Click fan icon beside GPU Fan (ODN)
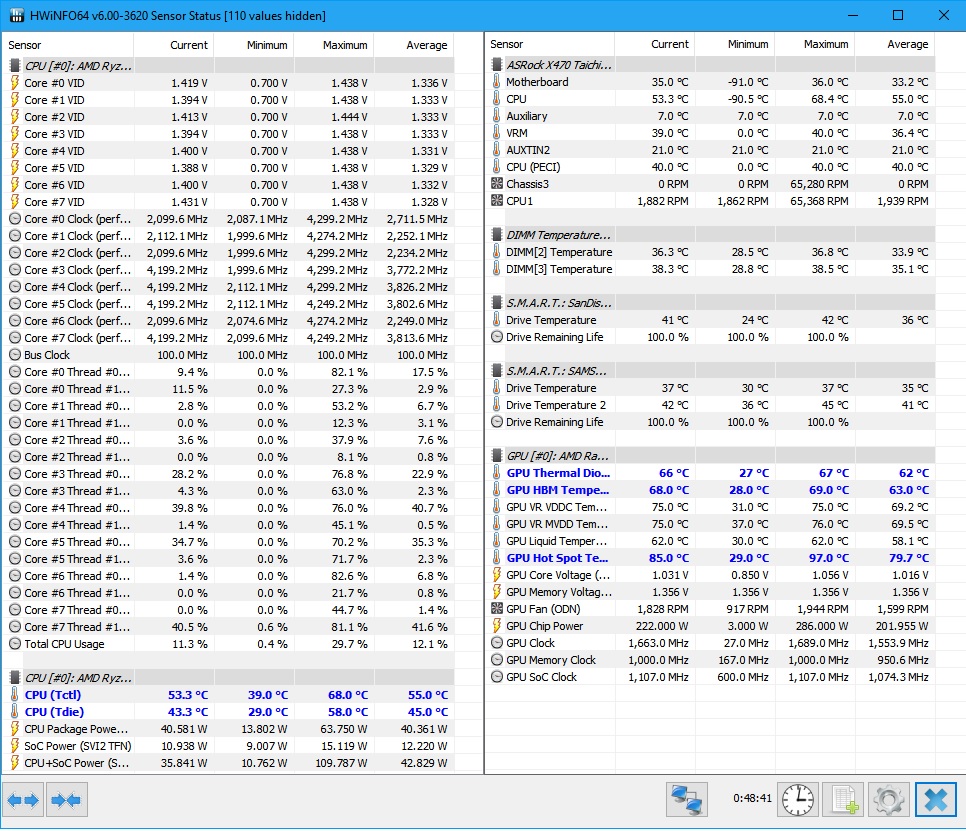The height and width of the screenshot is (831, 966). (x=497, y=609)
